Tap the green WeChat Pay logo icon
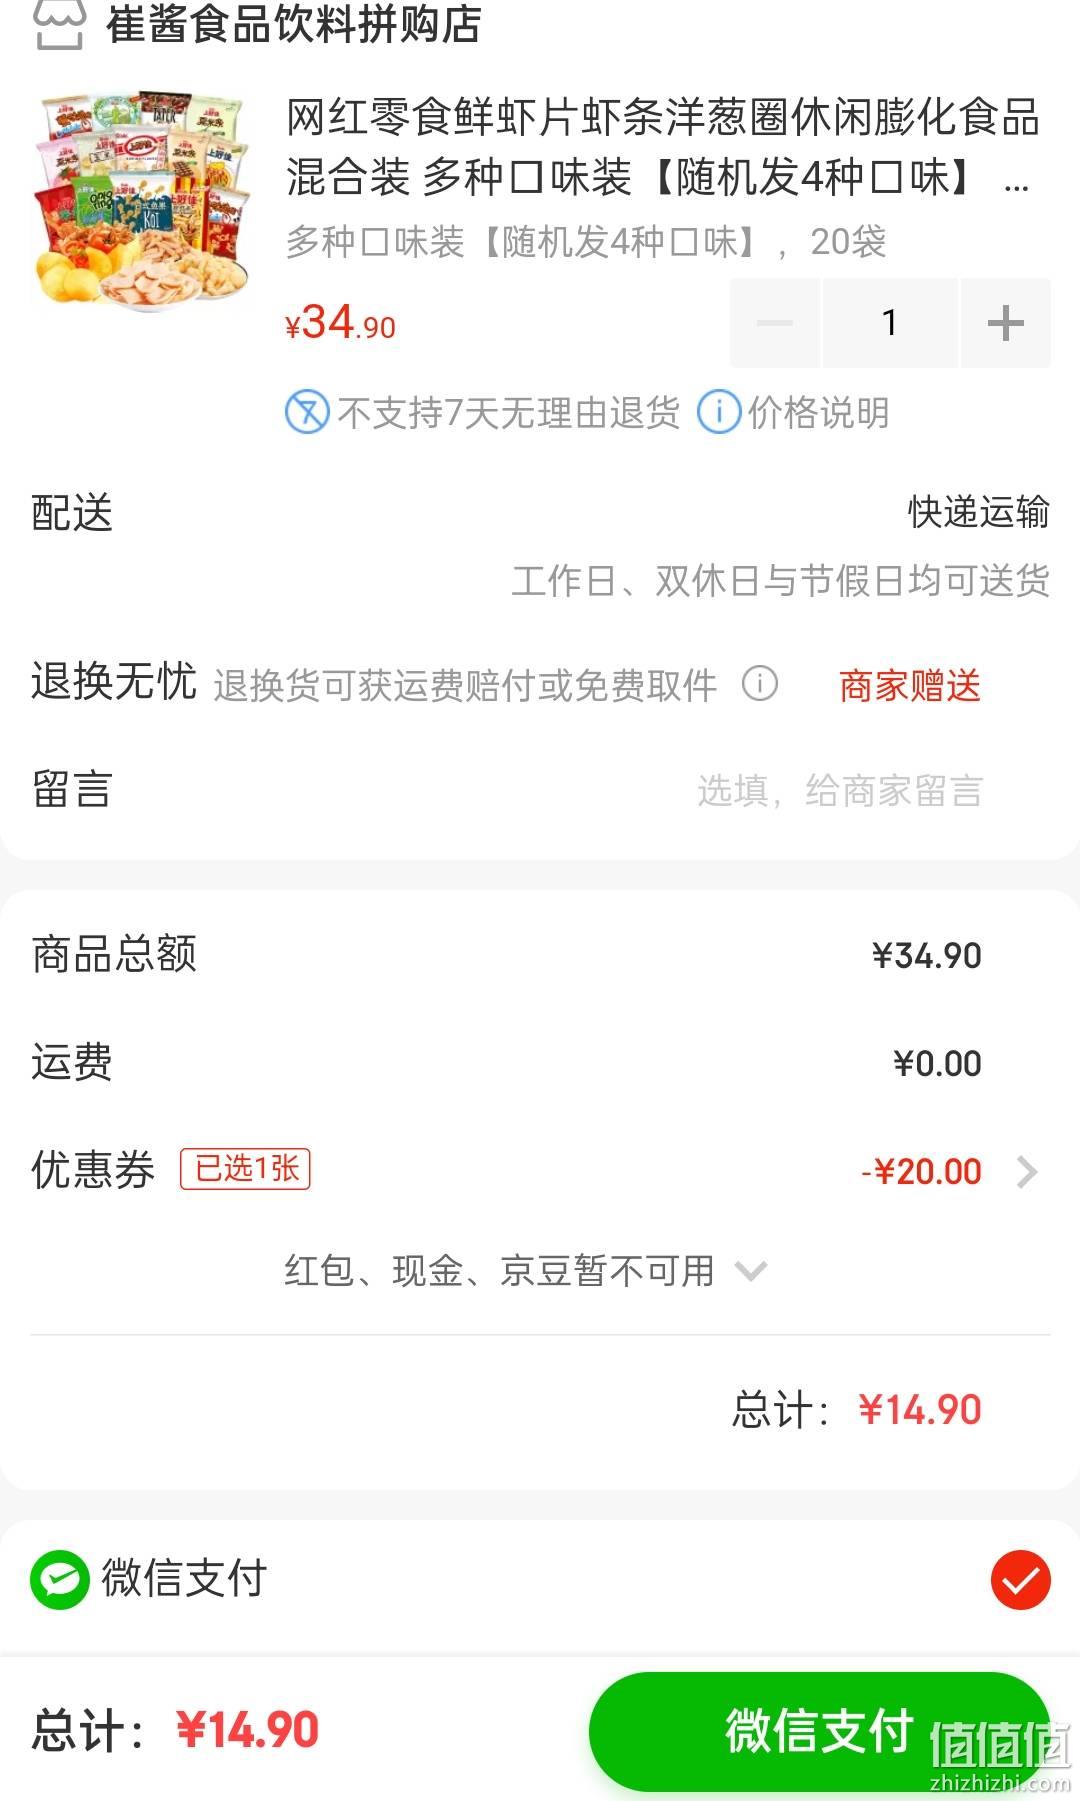The image size is (1080, 1801). pyautogui.click(x=60, y=1580)
